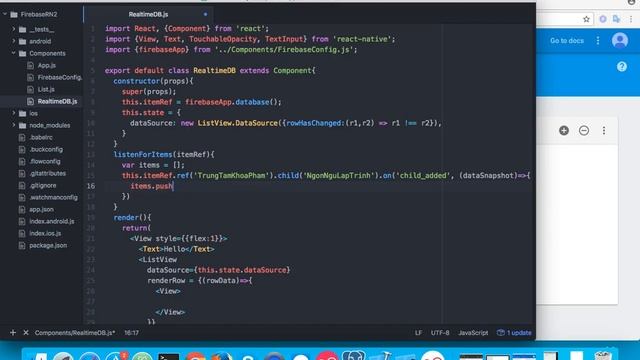Viewport: 640px width, 360px height.
Task: Open the .buckconfig file
Action: tap(46, 149)
